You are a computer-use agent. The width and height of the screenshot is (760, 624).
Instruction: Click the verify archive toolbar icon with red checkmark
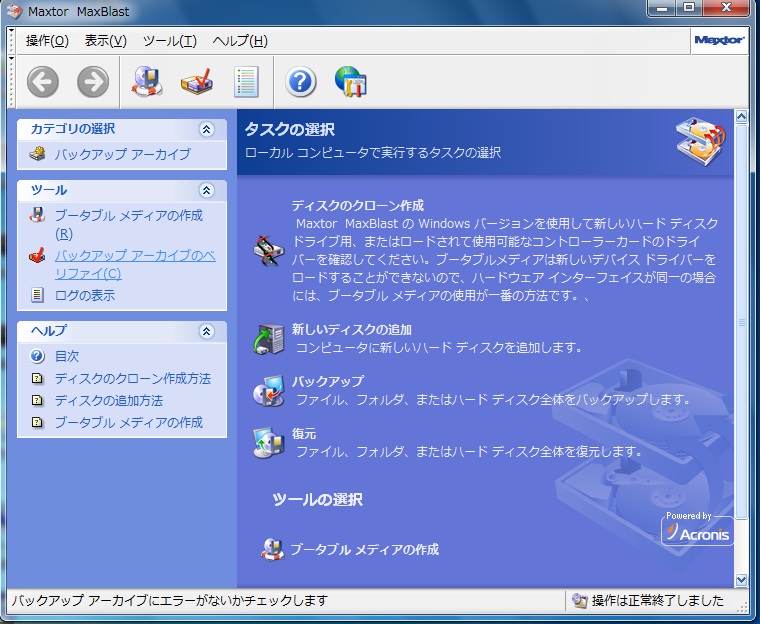point(197,81)
